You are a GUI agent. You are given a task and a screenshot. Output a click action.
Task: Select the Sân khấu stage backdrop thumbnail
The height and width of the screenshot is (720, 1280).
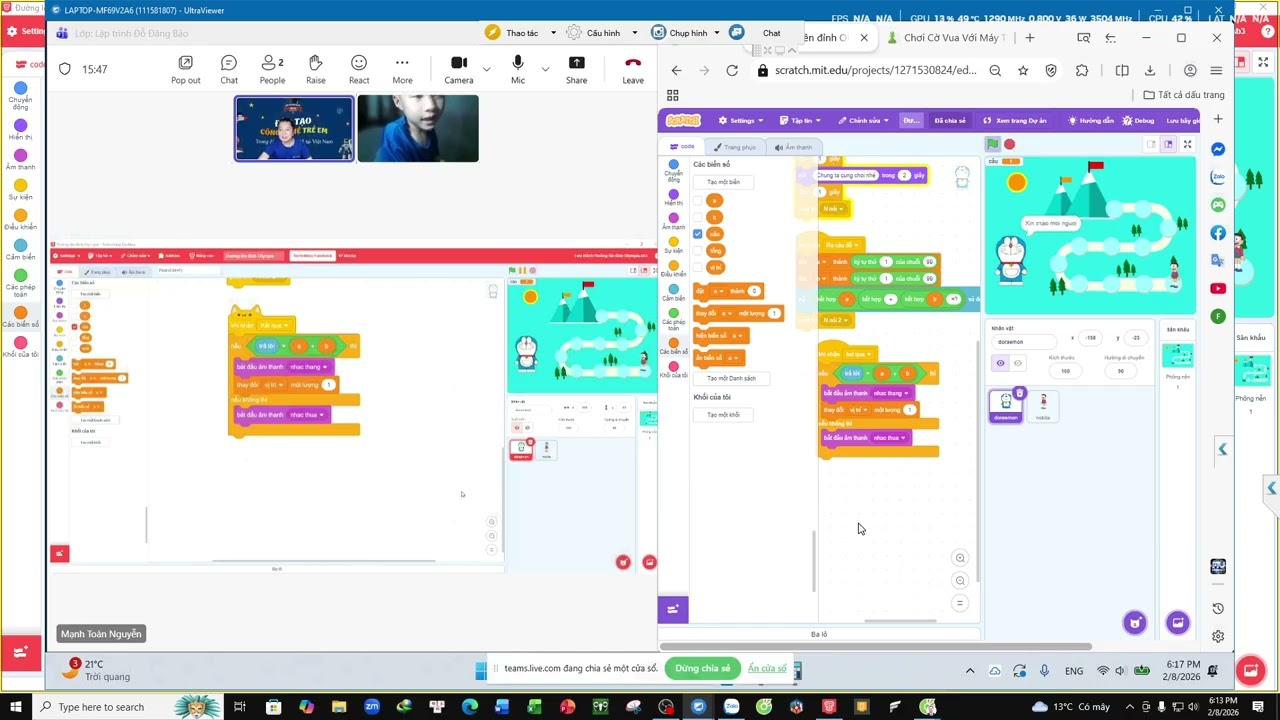(1178, 356)
